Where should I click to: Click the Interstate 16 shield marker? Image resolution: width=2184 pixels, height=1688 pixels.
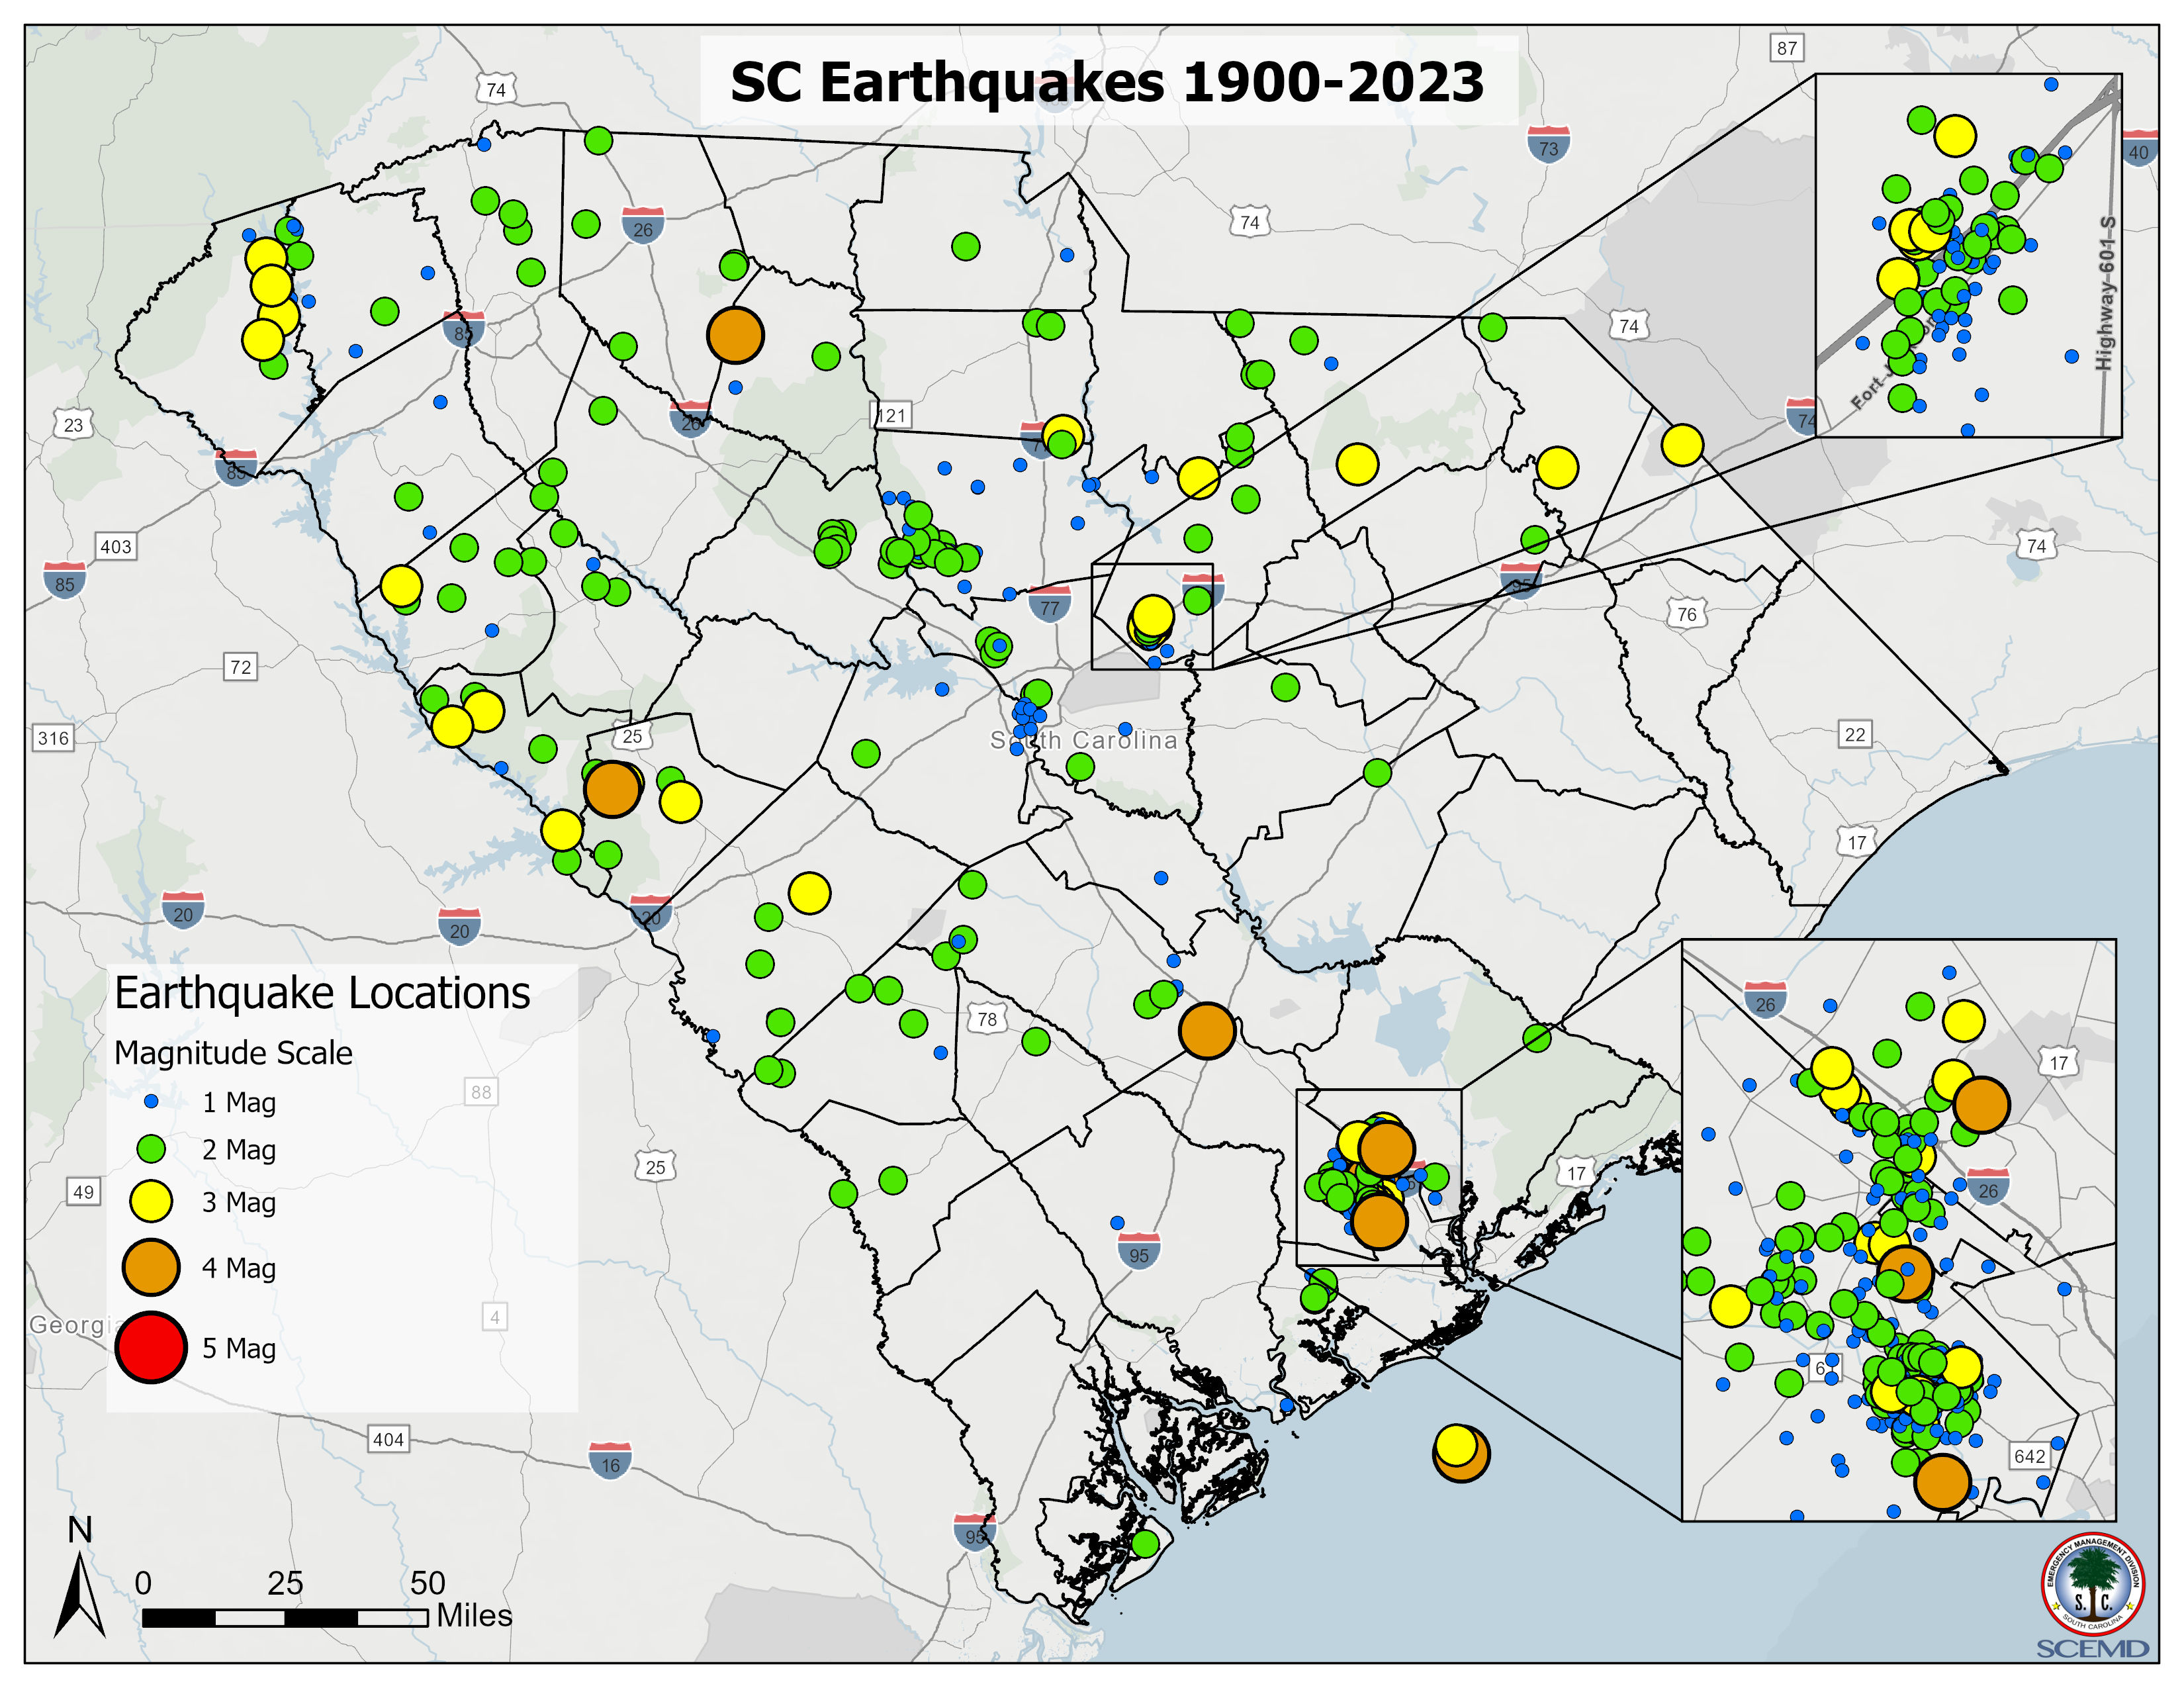coord(610,1461)
